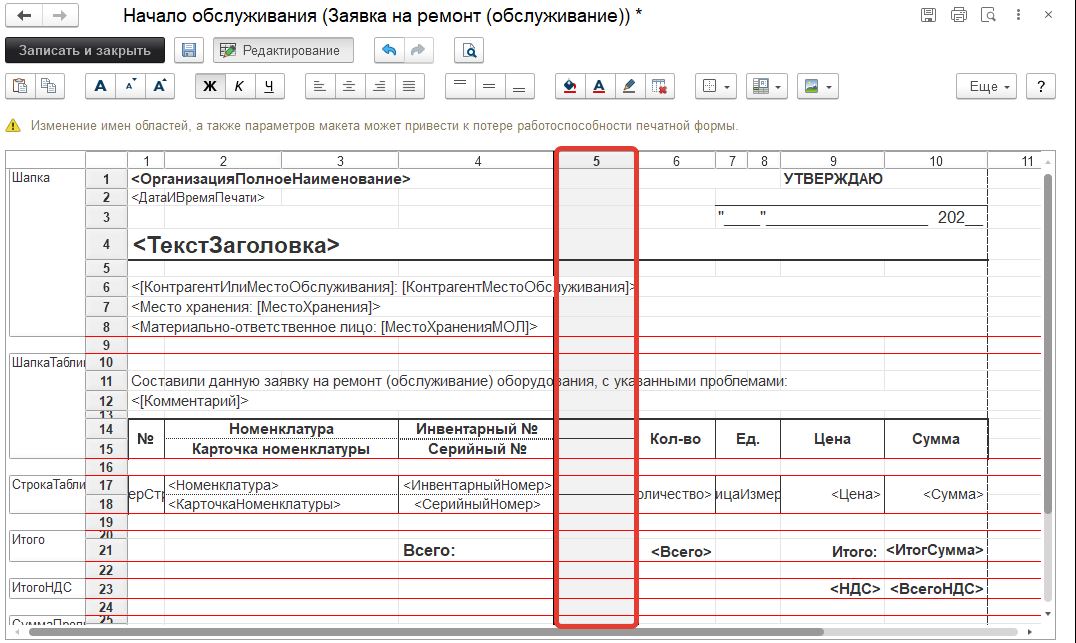Viewport: 1076px width, 643px height.
Task: Open print preview with the magnifier icon
Action: click(x=468, y=50)
